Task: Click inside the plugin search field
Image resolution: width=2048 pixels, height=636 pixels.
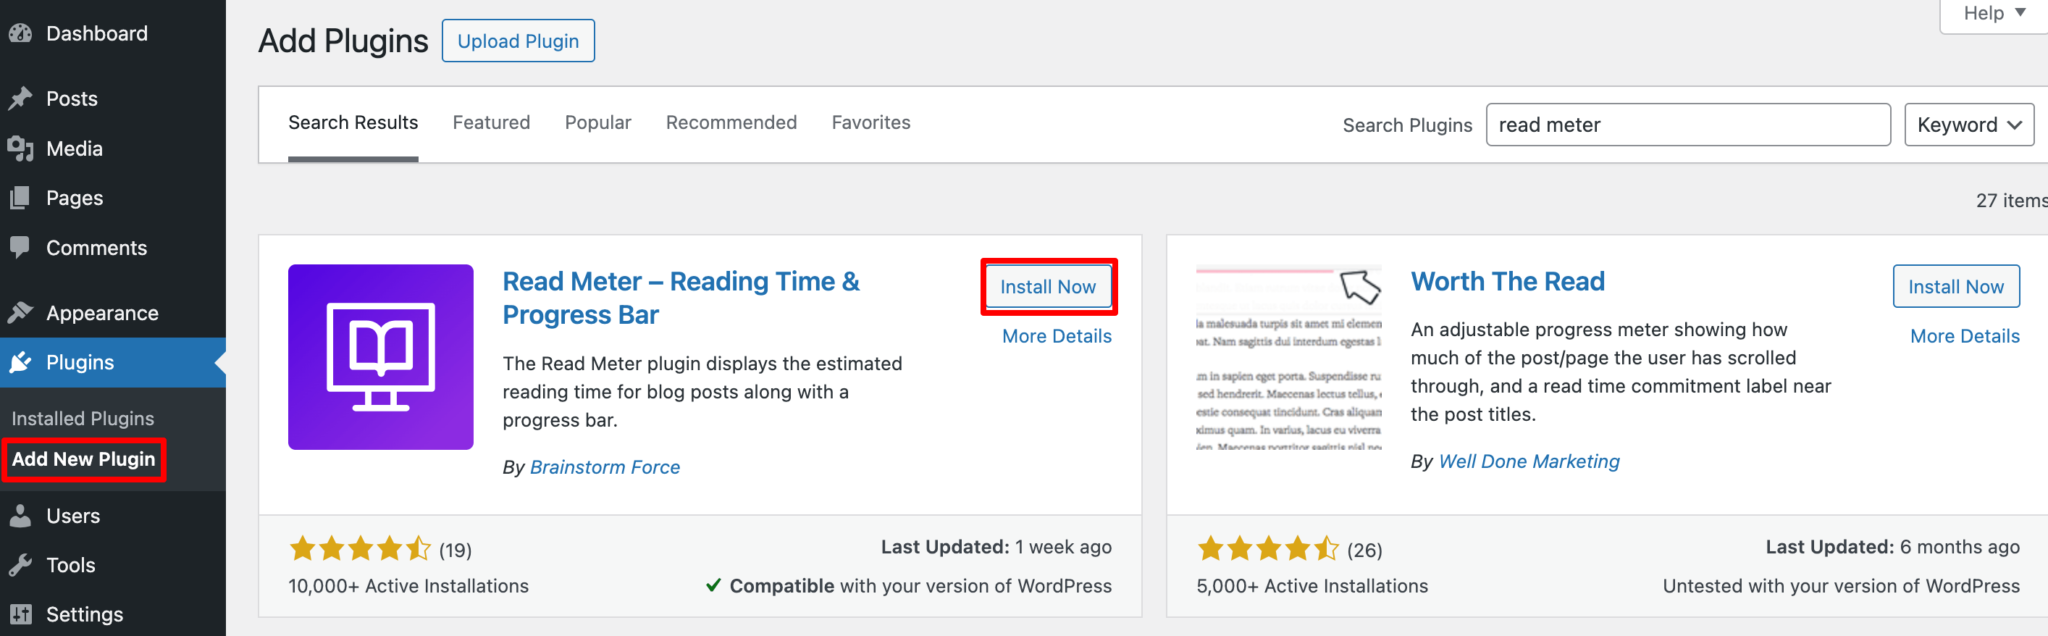Action: [1687, 124]
